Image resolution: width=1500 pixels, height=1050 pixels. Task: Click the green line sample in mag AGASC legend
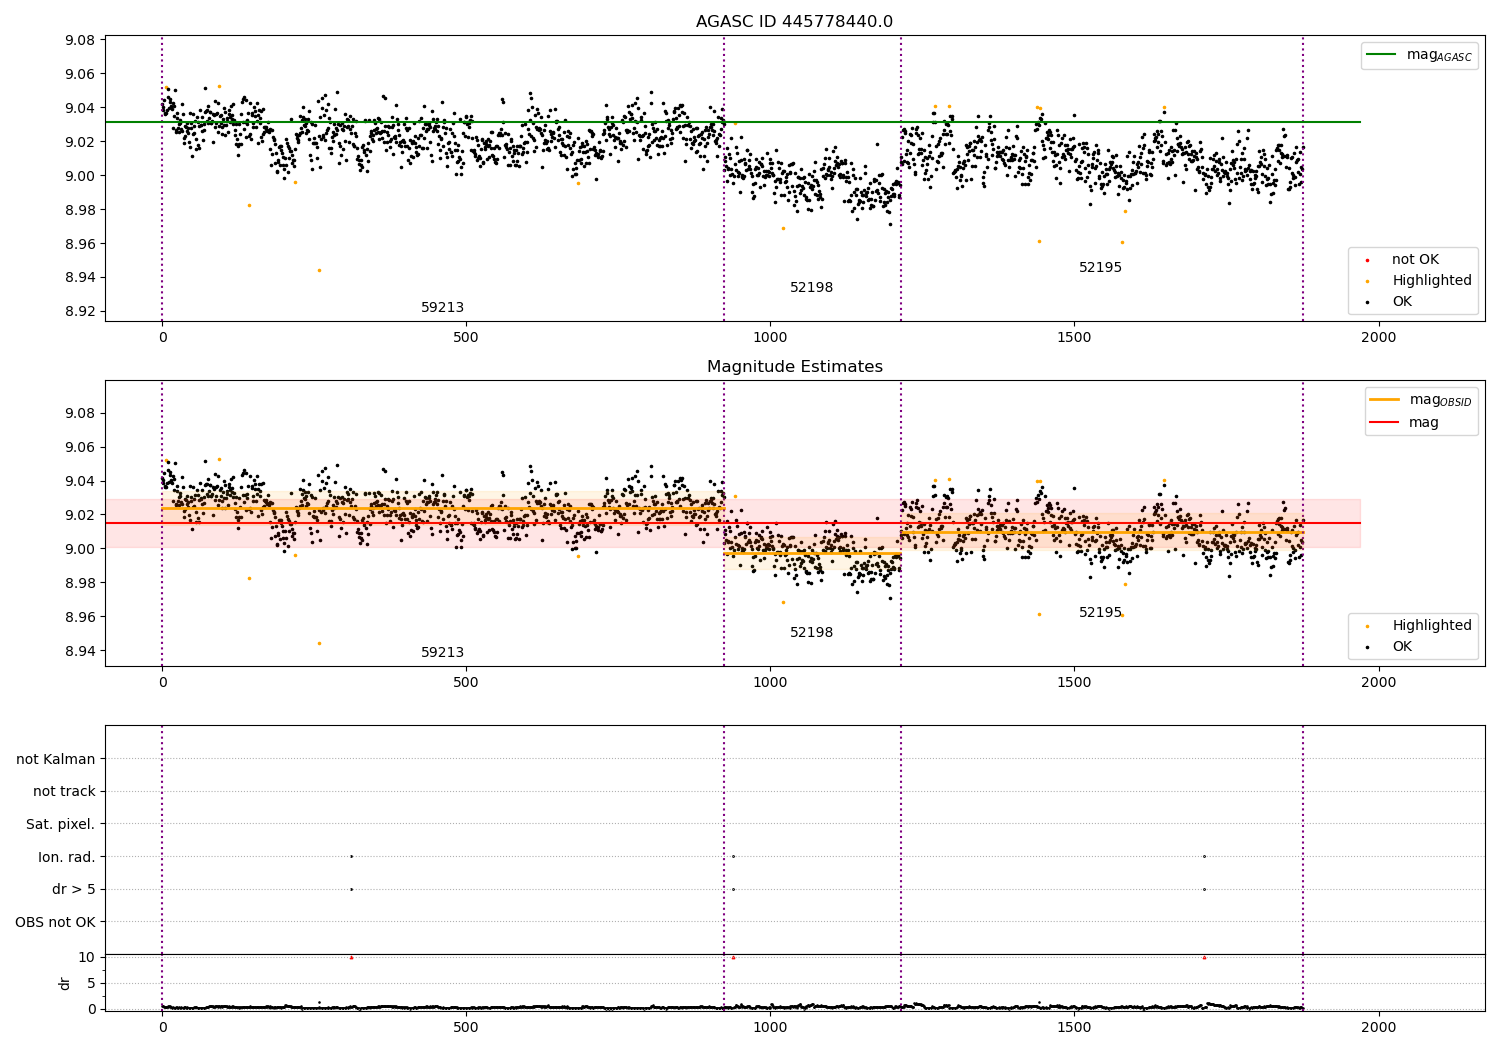(x=1381, y=55)
